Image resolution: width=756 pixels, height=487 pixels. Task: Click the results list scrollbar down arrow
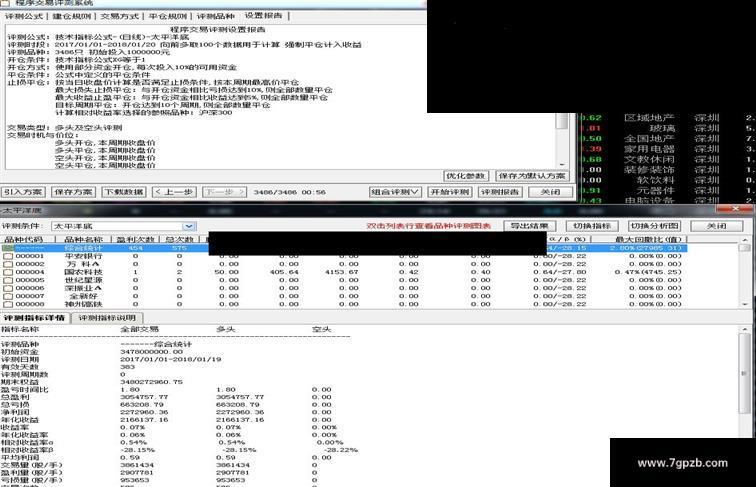coord(745,304)
